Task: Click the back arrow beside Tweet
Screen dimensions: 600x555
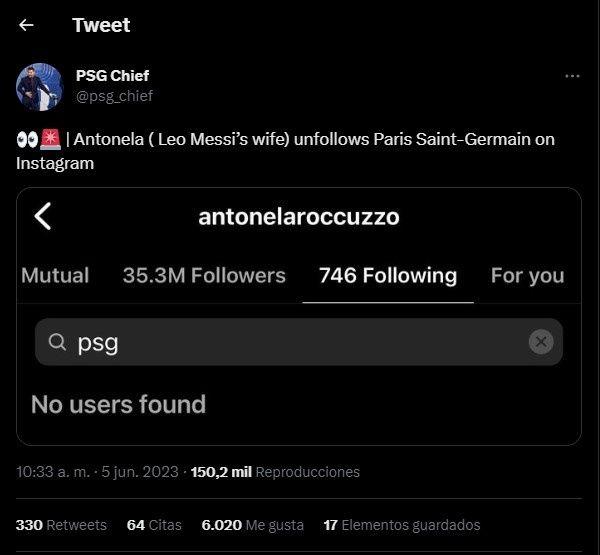Action: (x=26, y=25)
